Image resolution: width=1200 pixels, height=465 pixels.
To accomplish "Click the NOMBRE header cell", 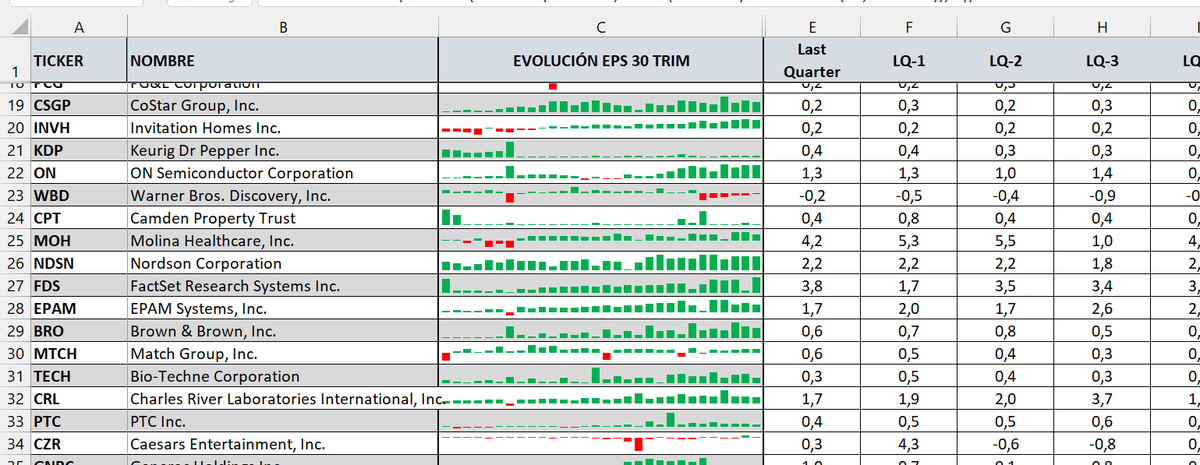I will point(283,61).
